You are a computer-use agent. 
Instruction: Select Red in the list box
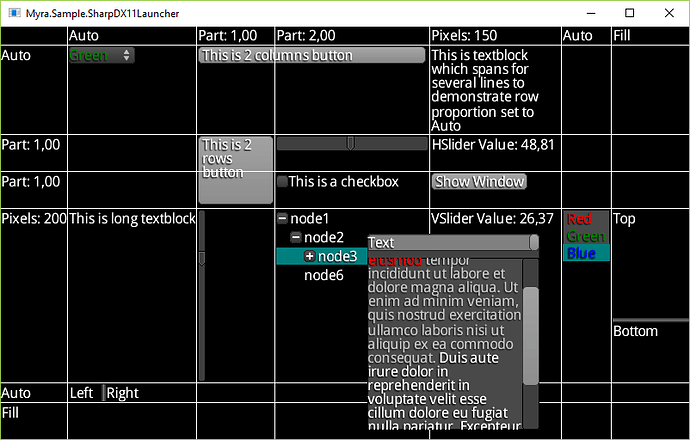point(586,219)
